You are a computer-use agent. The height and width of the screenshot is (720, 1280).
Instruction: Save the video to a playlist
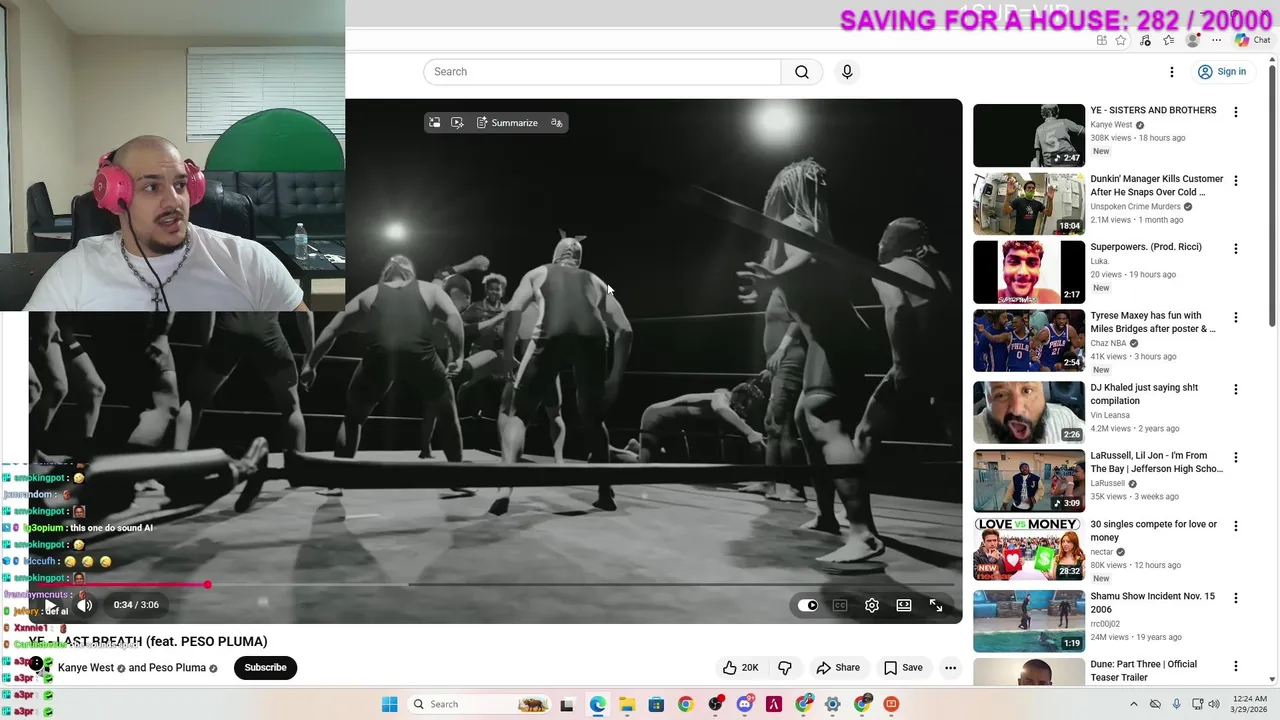[903, 668]
